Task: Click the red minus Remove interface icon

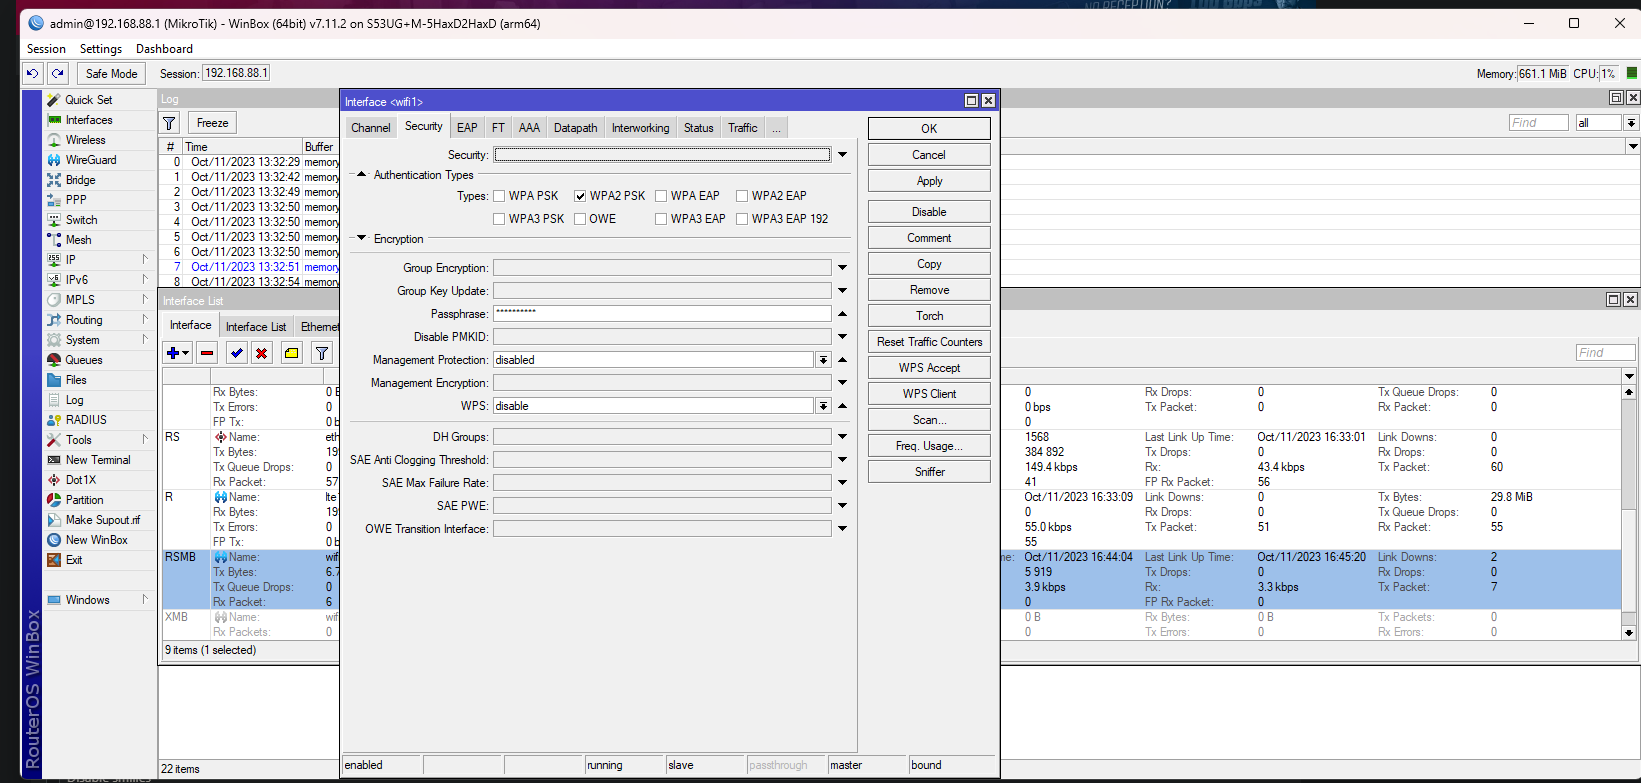Action: [x=207, y=353]
